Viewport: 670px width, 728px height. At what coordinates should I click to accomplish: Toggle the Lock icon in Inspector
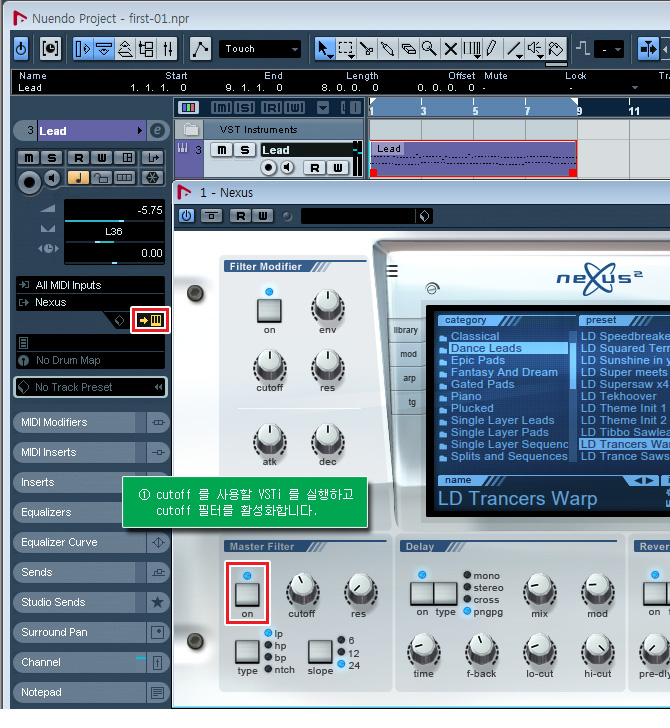[101, 177]
